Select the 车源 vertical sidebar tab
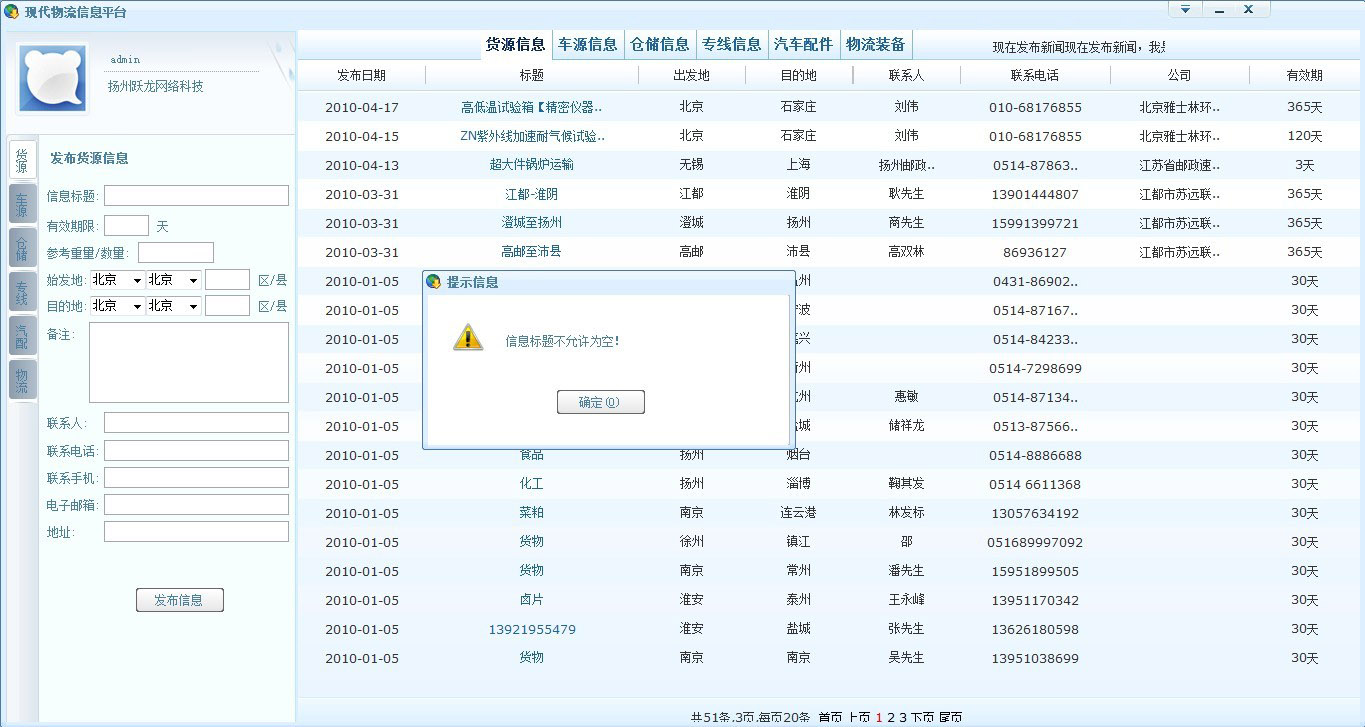The height and width of the screenshot is (727, 1365). click(x=22, y=204)
